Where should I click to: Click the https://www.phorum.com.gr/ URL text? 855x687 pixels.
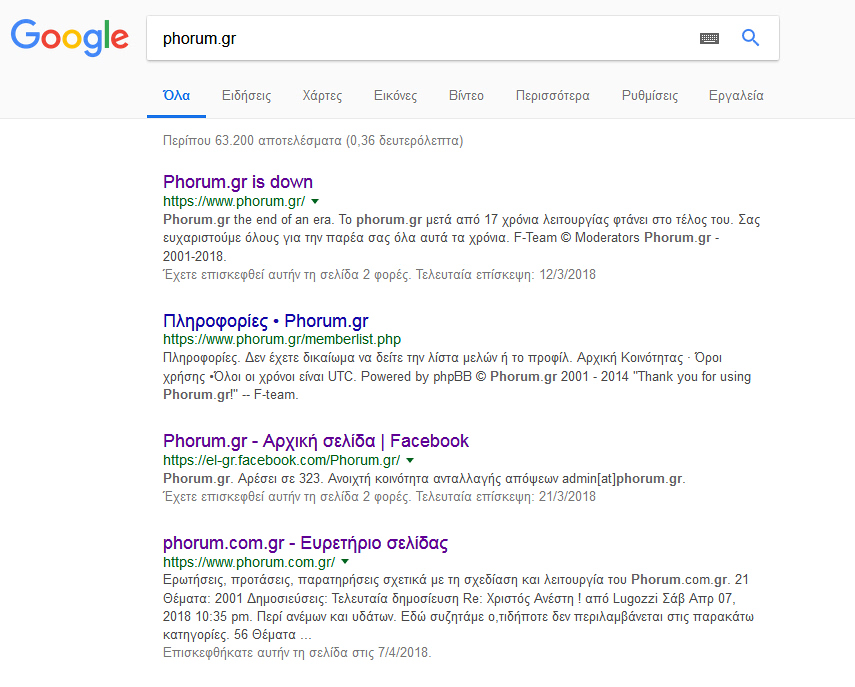pyautogui.click(x=249, y=562)
